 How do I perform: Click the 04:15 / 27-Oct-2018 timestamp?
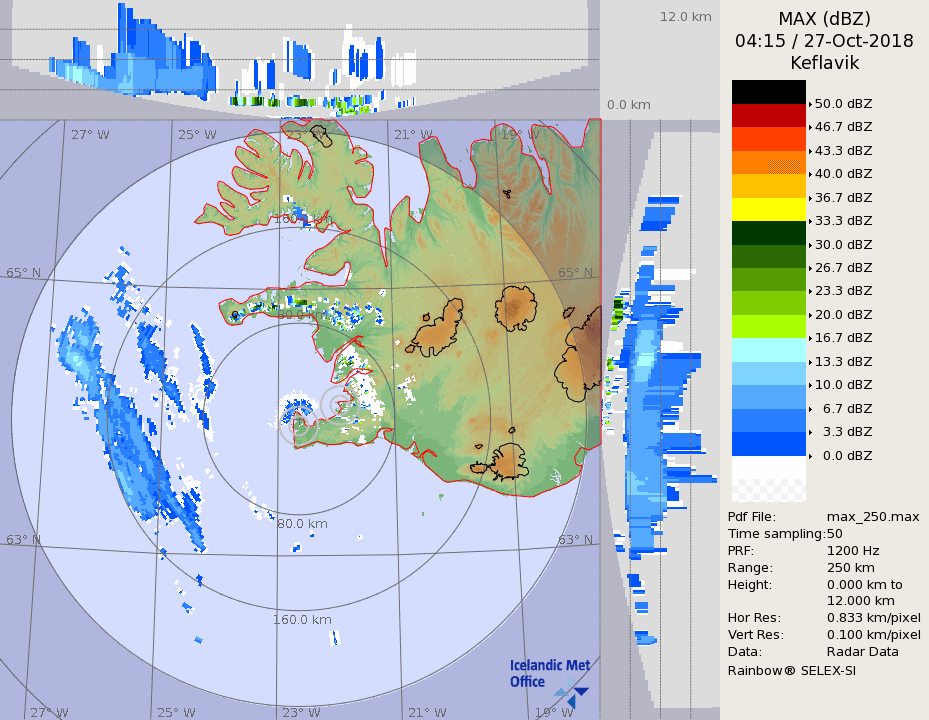coord(824,41)
